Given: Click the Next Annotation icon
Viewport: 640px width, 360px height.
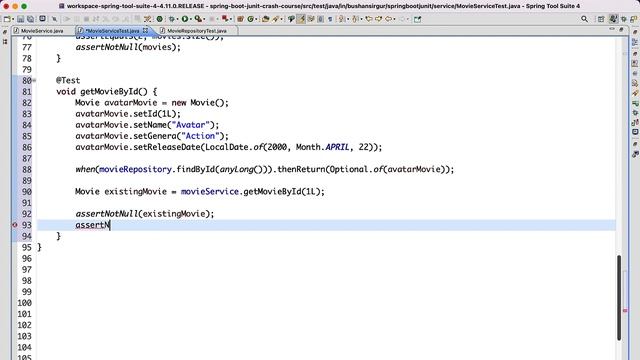Looking at the screenshot, I should click(x=341, y=19).
